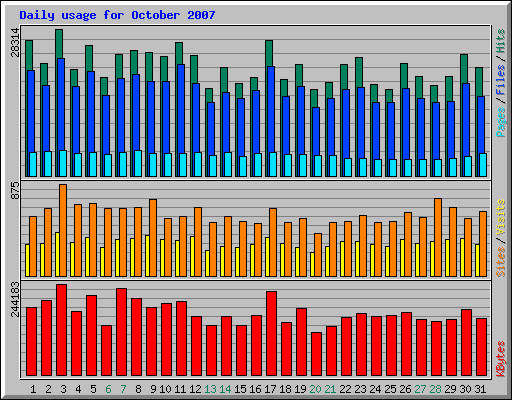Click the red KBytes bar for day 20

[x=316, y=354]
